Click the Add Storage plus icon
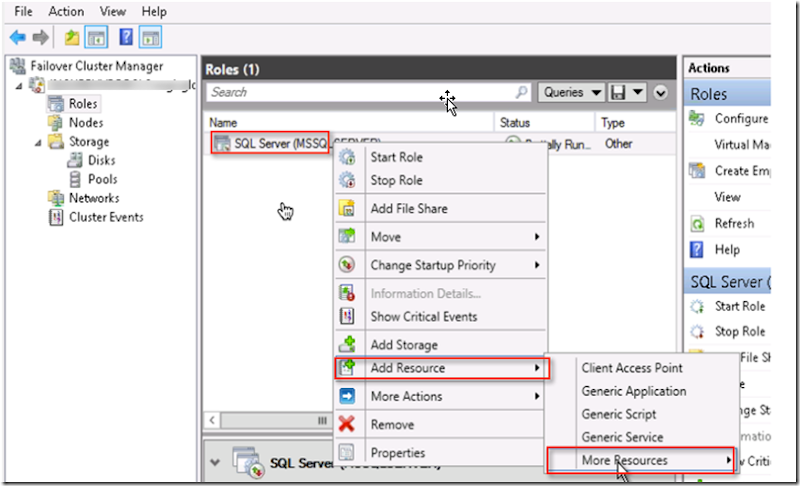This screenshot has width=800, height=486. point(347,344)
